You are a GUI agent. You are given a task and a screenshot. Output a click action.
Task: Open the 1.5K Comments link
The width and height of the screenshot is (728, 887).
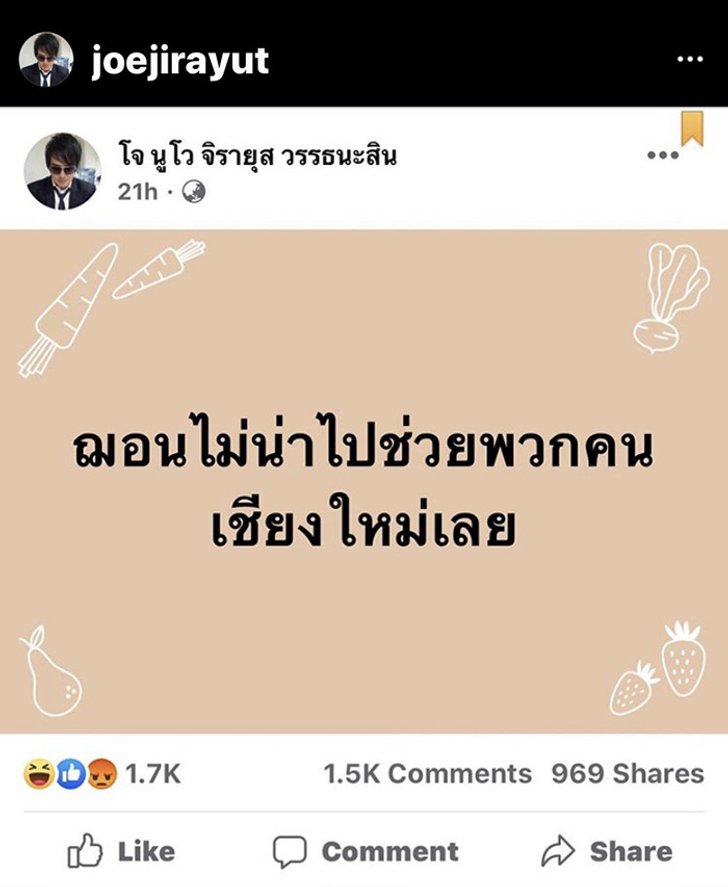click(427, 774)
